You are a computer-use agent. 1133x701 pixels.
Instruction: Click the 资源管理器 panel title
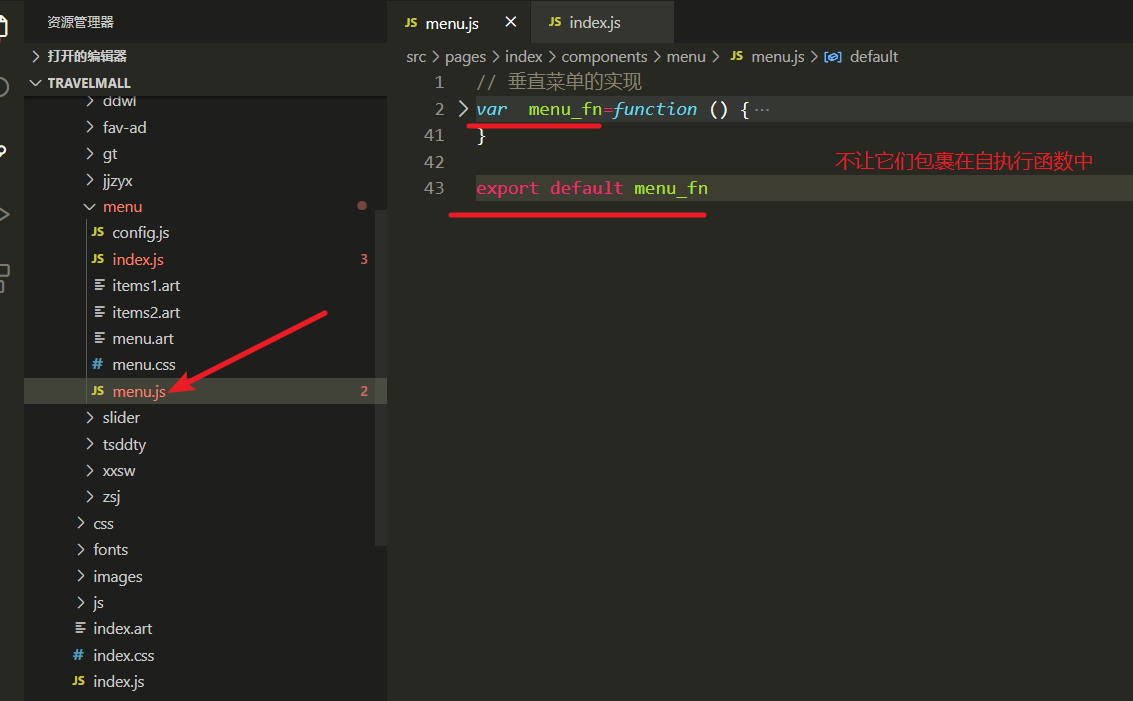click(80, 22)
